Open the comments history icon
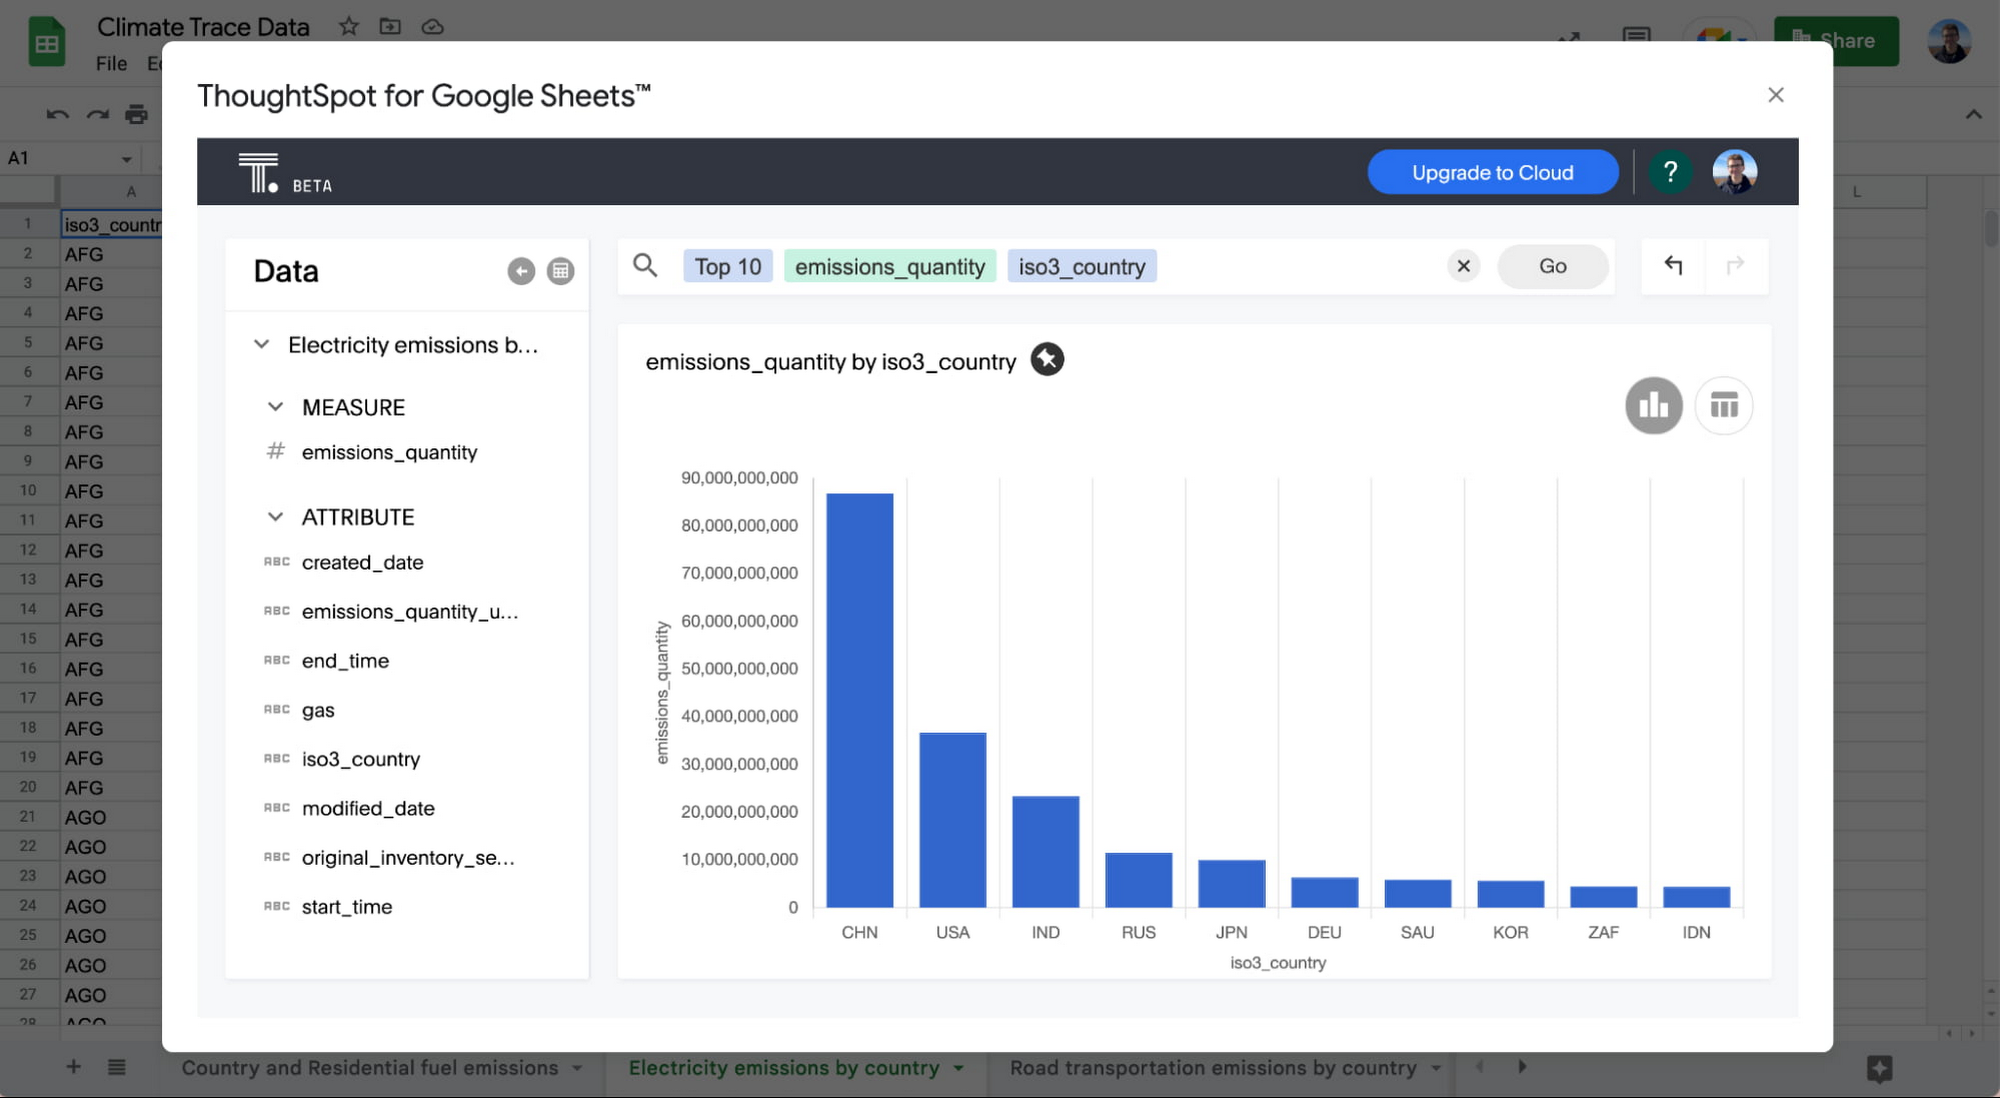The height and width of the screenshot is (1098, 2000). (x=1636, y=36)
